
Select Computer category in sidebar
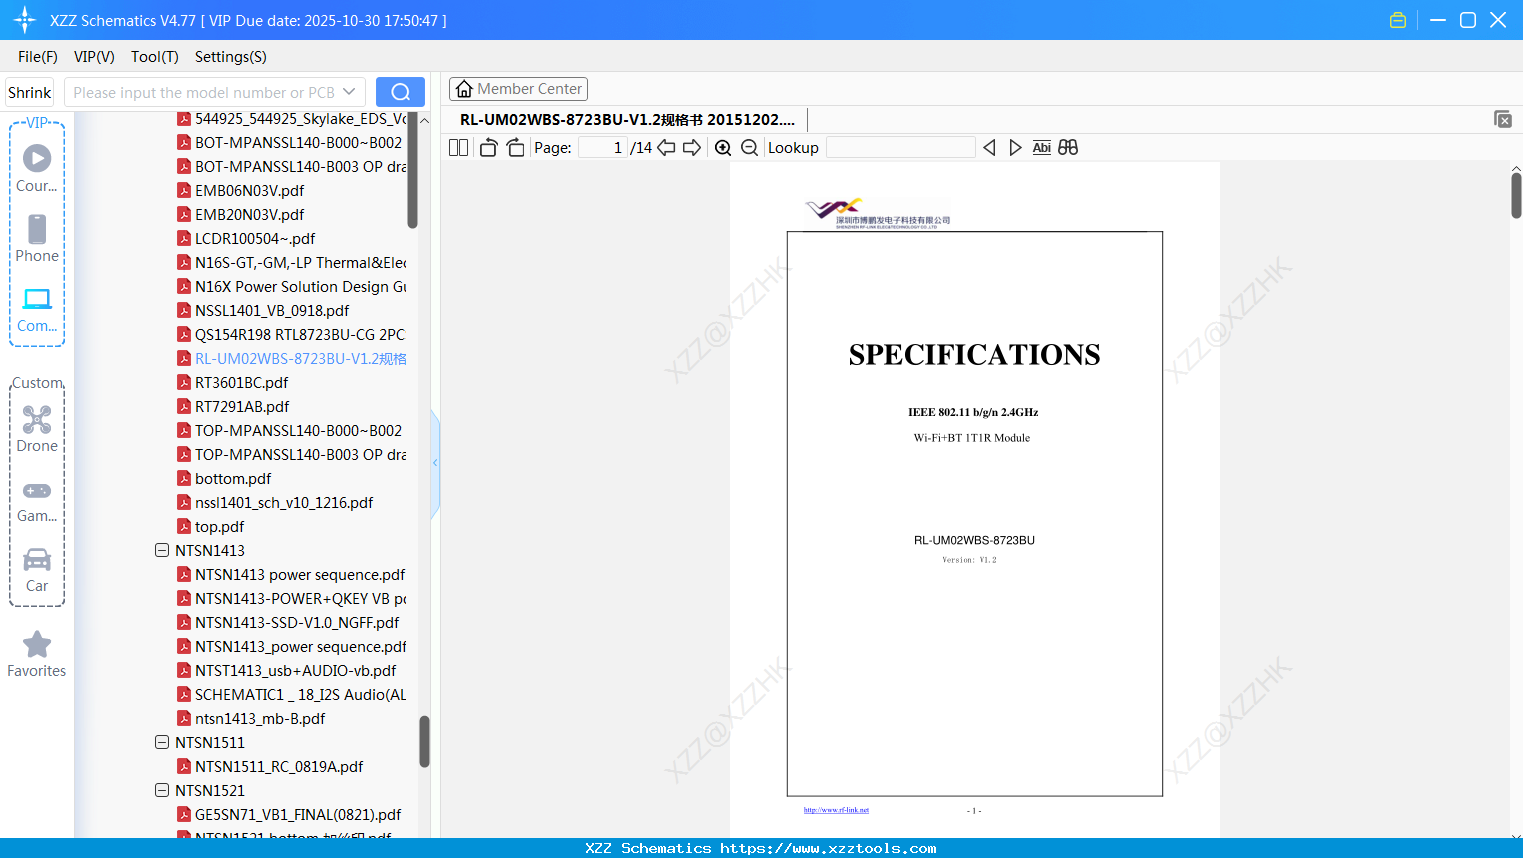(x=37, y=310)
